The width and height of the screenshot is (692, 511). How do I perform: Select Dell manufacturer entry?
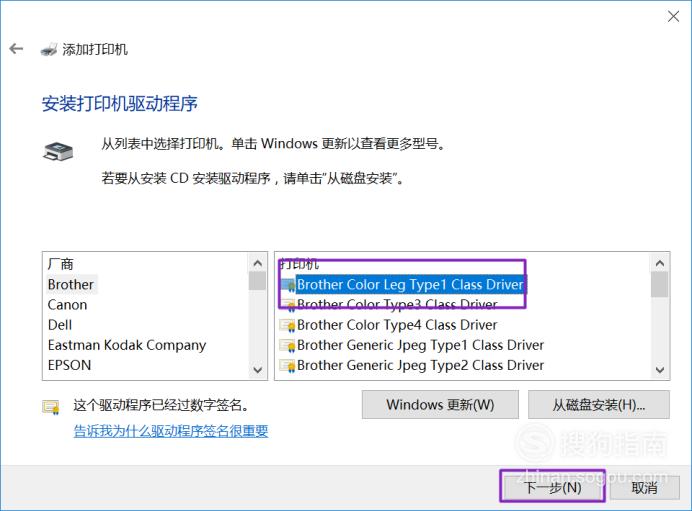point(60,325)
